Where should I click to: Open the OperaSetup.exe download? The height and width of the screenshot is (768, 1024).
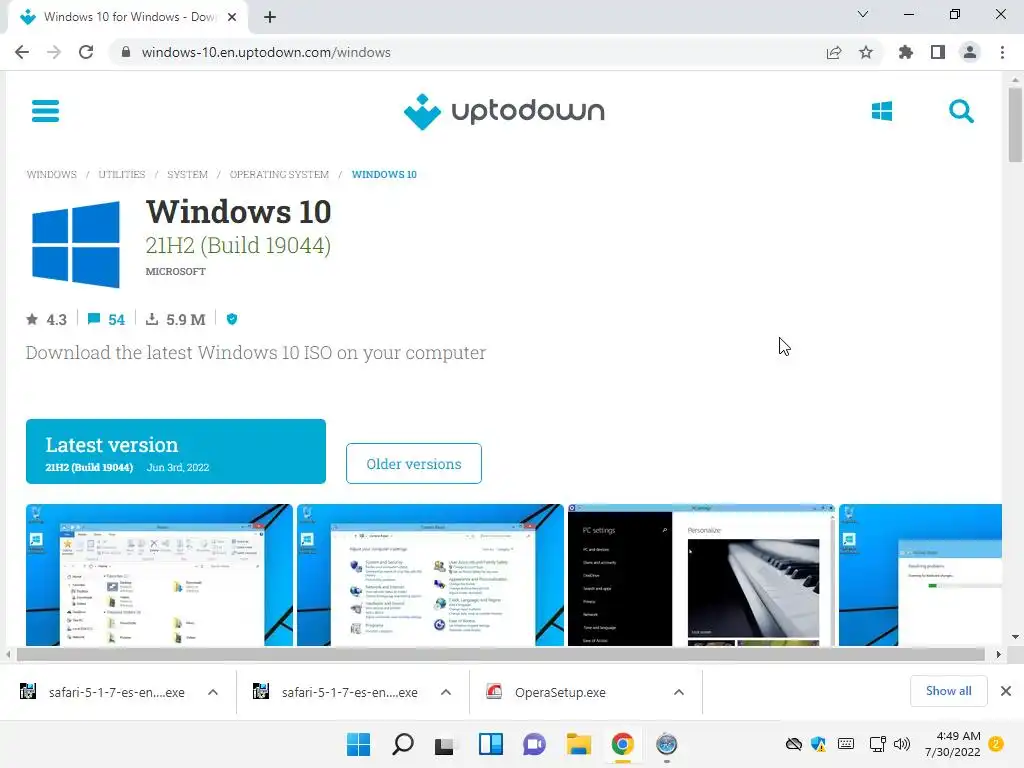pyautogui.click(x=547, y=692)
